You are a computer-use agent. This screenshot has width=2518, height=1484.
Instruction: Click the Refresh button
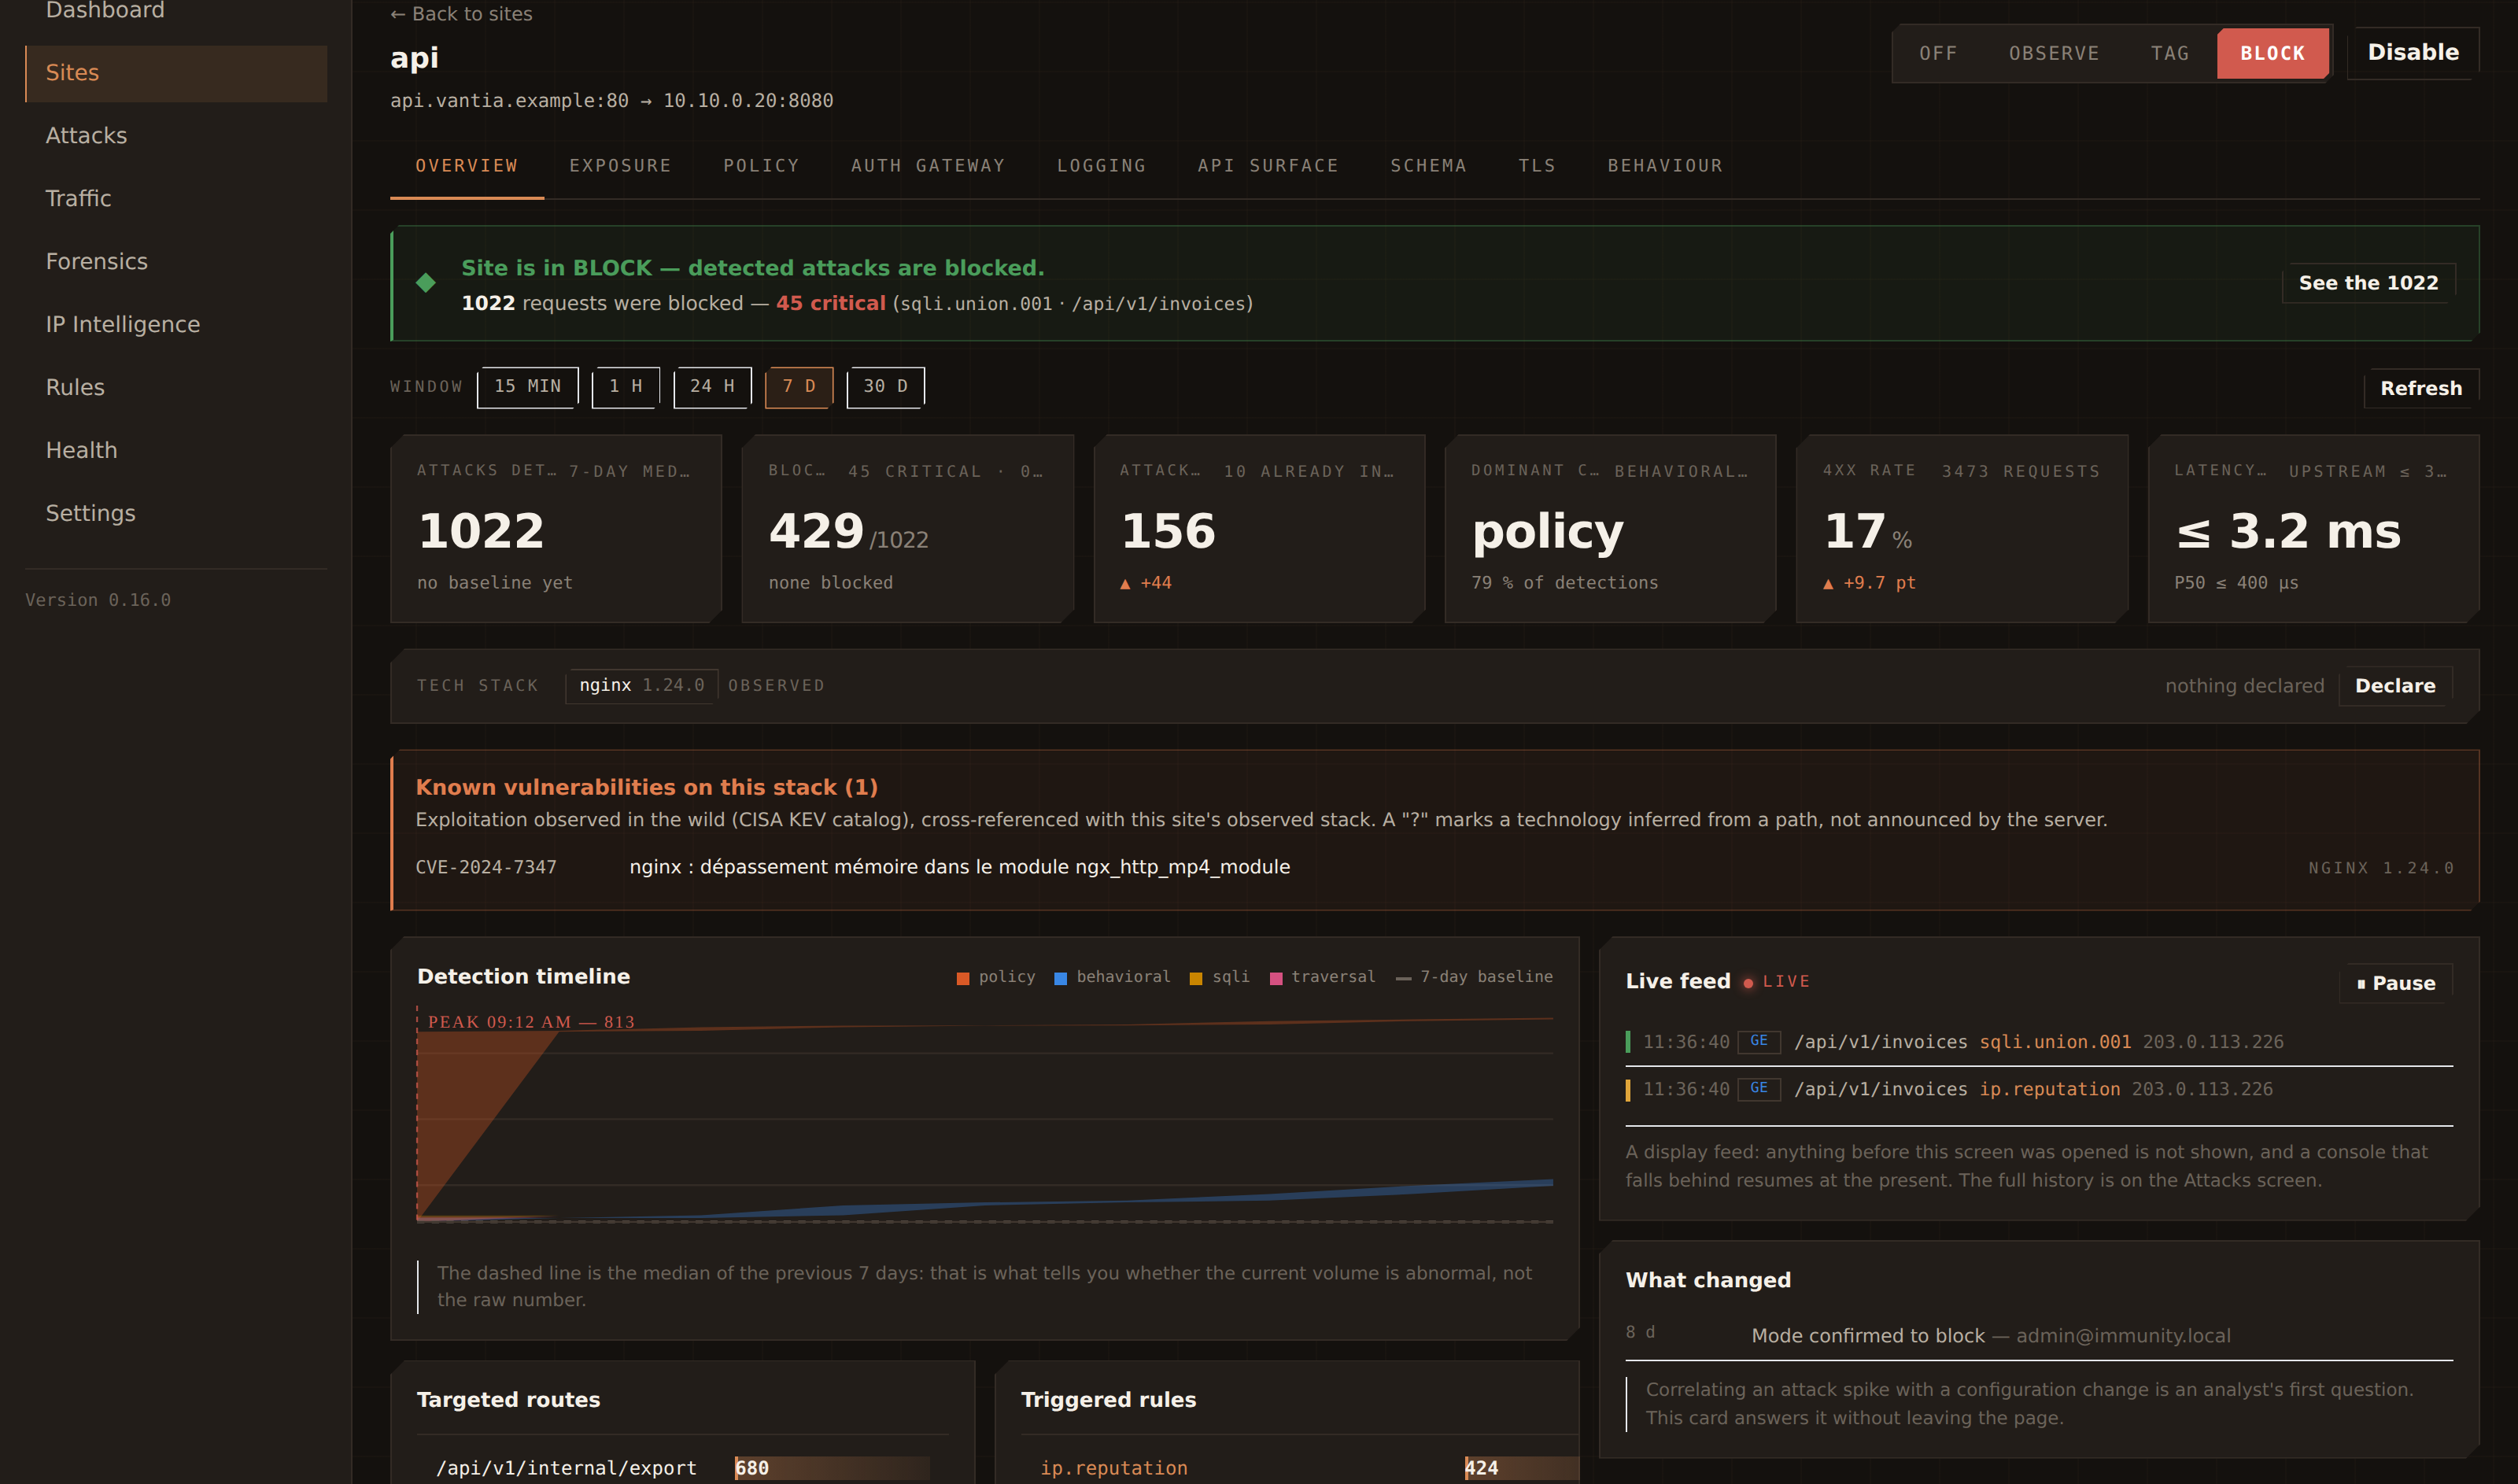pos(2421,388)
